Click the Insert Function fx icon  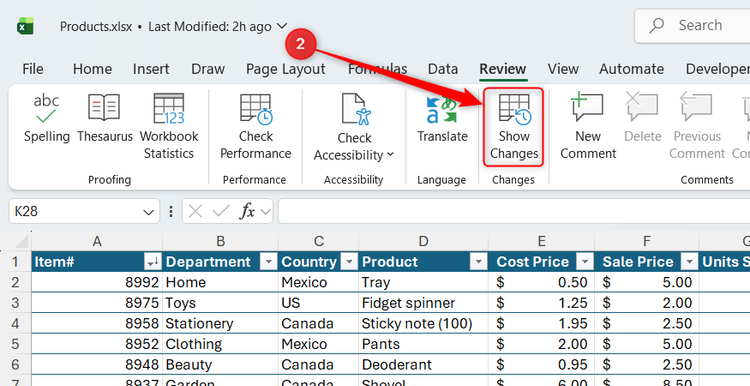pos(247,211)
